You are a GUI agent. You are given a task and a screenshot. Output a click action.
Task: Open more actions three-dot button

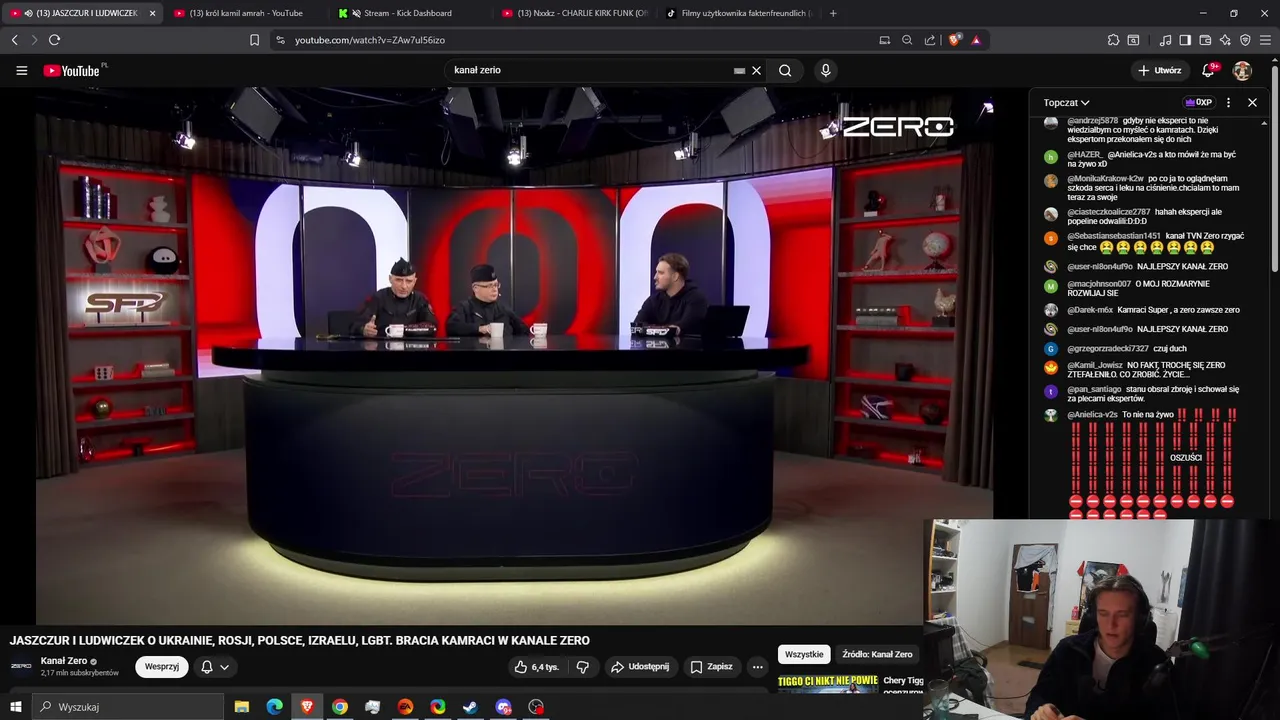pyautogui.click(x=758, y=667)
